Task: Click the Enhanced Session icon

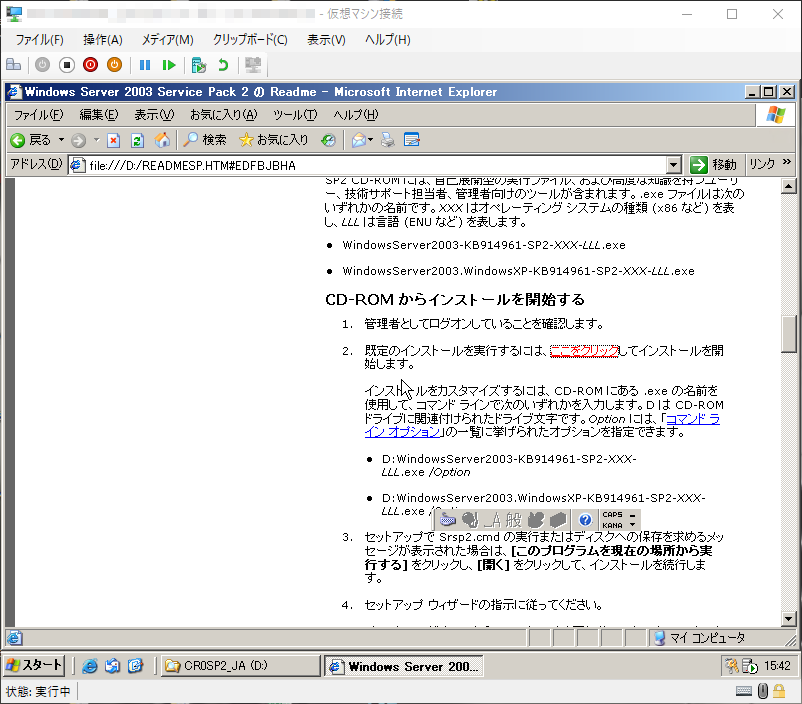Action: 253,65
